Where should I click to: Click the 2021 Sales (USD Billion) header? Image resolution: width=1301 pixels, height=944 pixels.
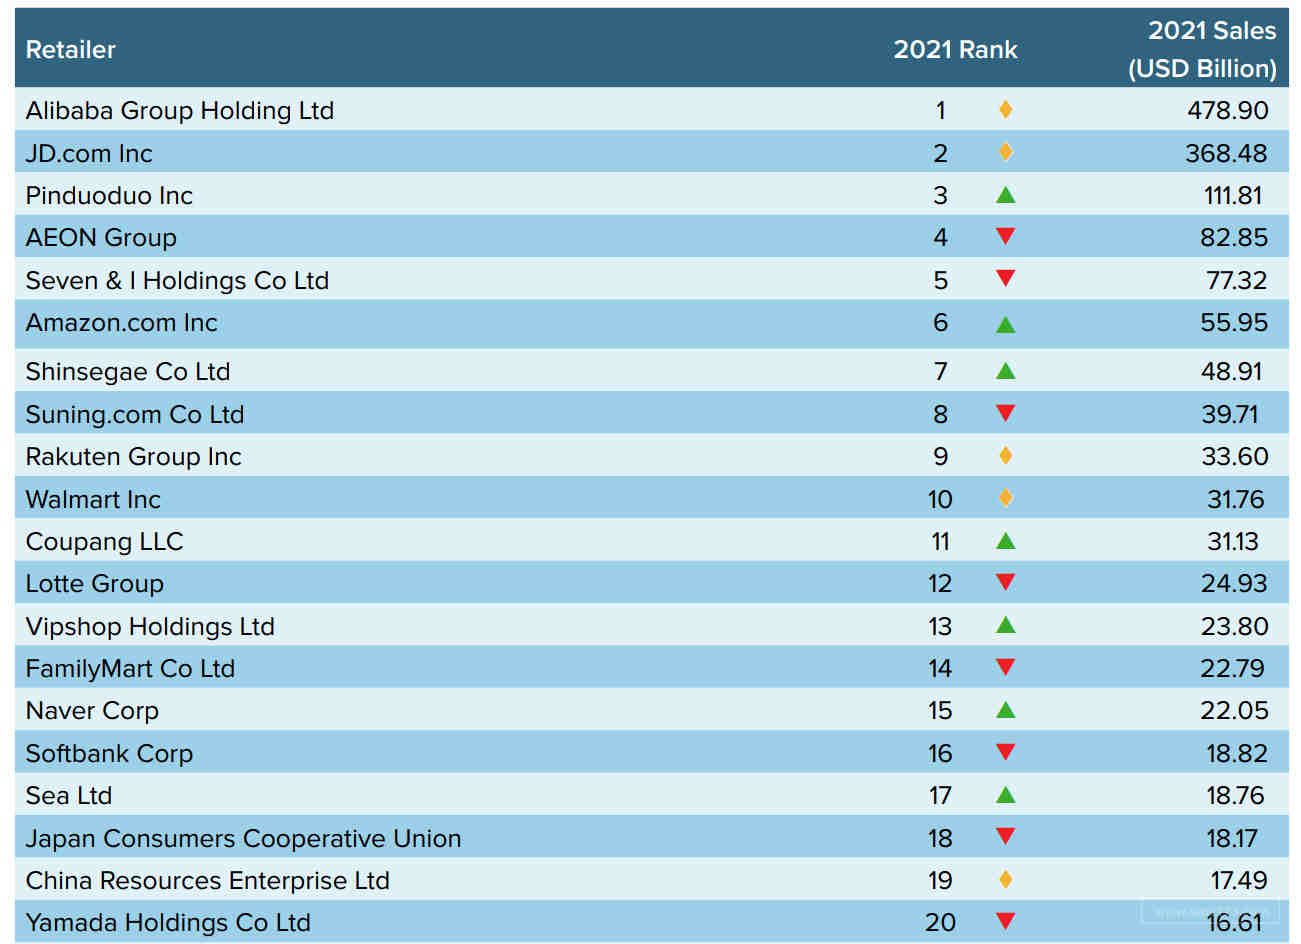(1202, 49)
